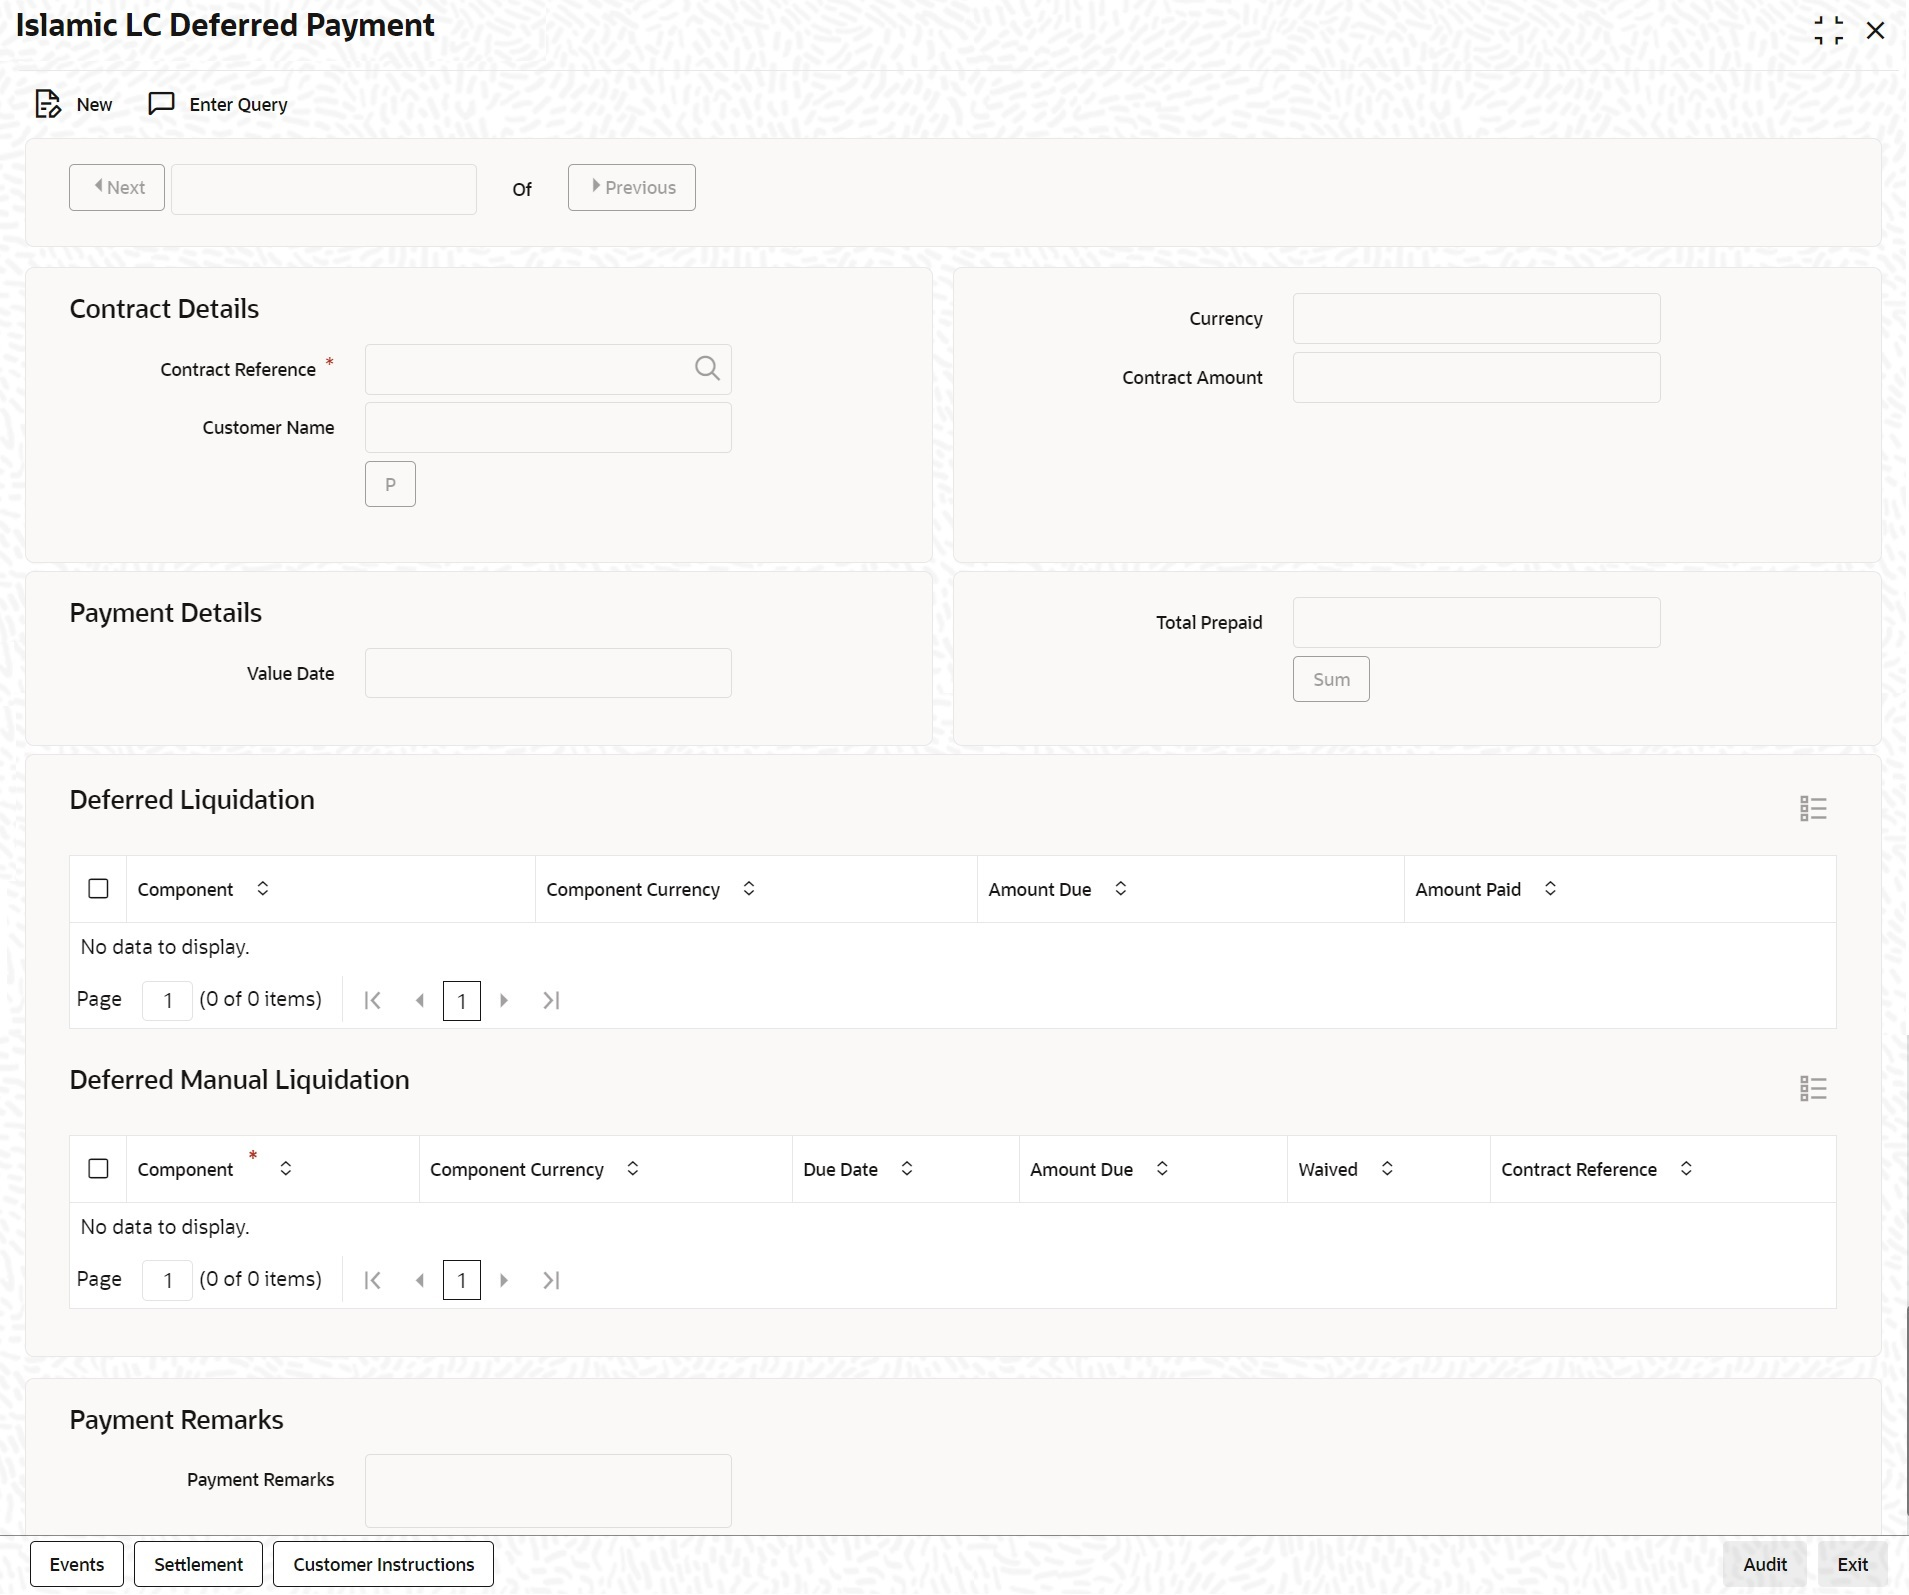
Task: Click the Audit button
Action: point(1765,1564)
